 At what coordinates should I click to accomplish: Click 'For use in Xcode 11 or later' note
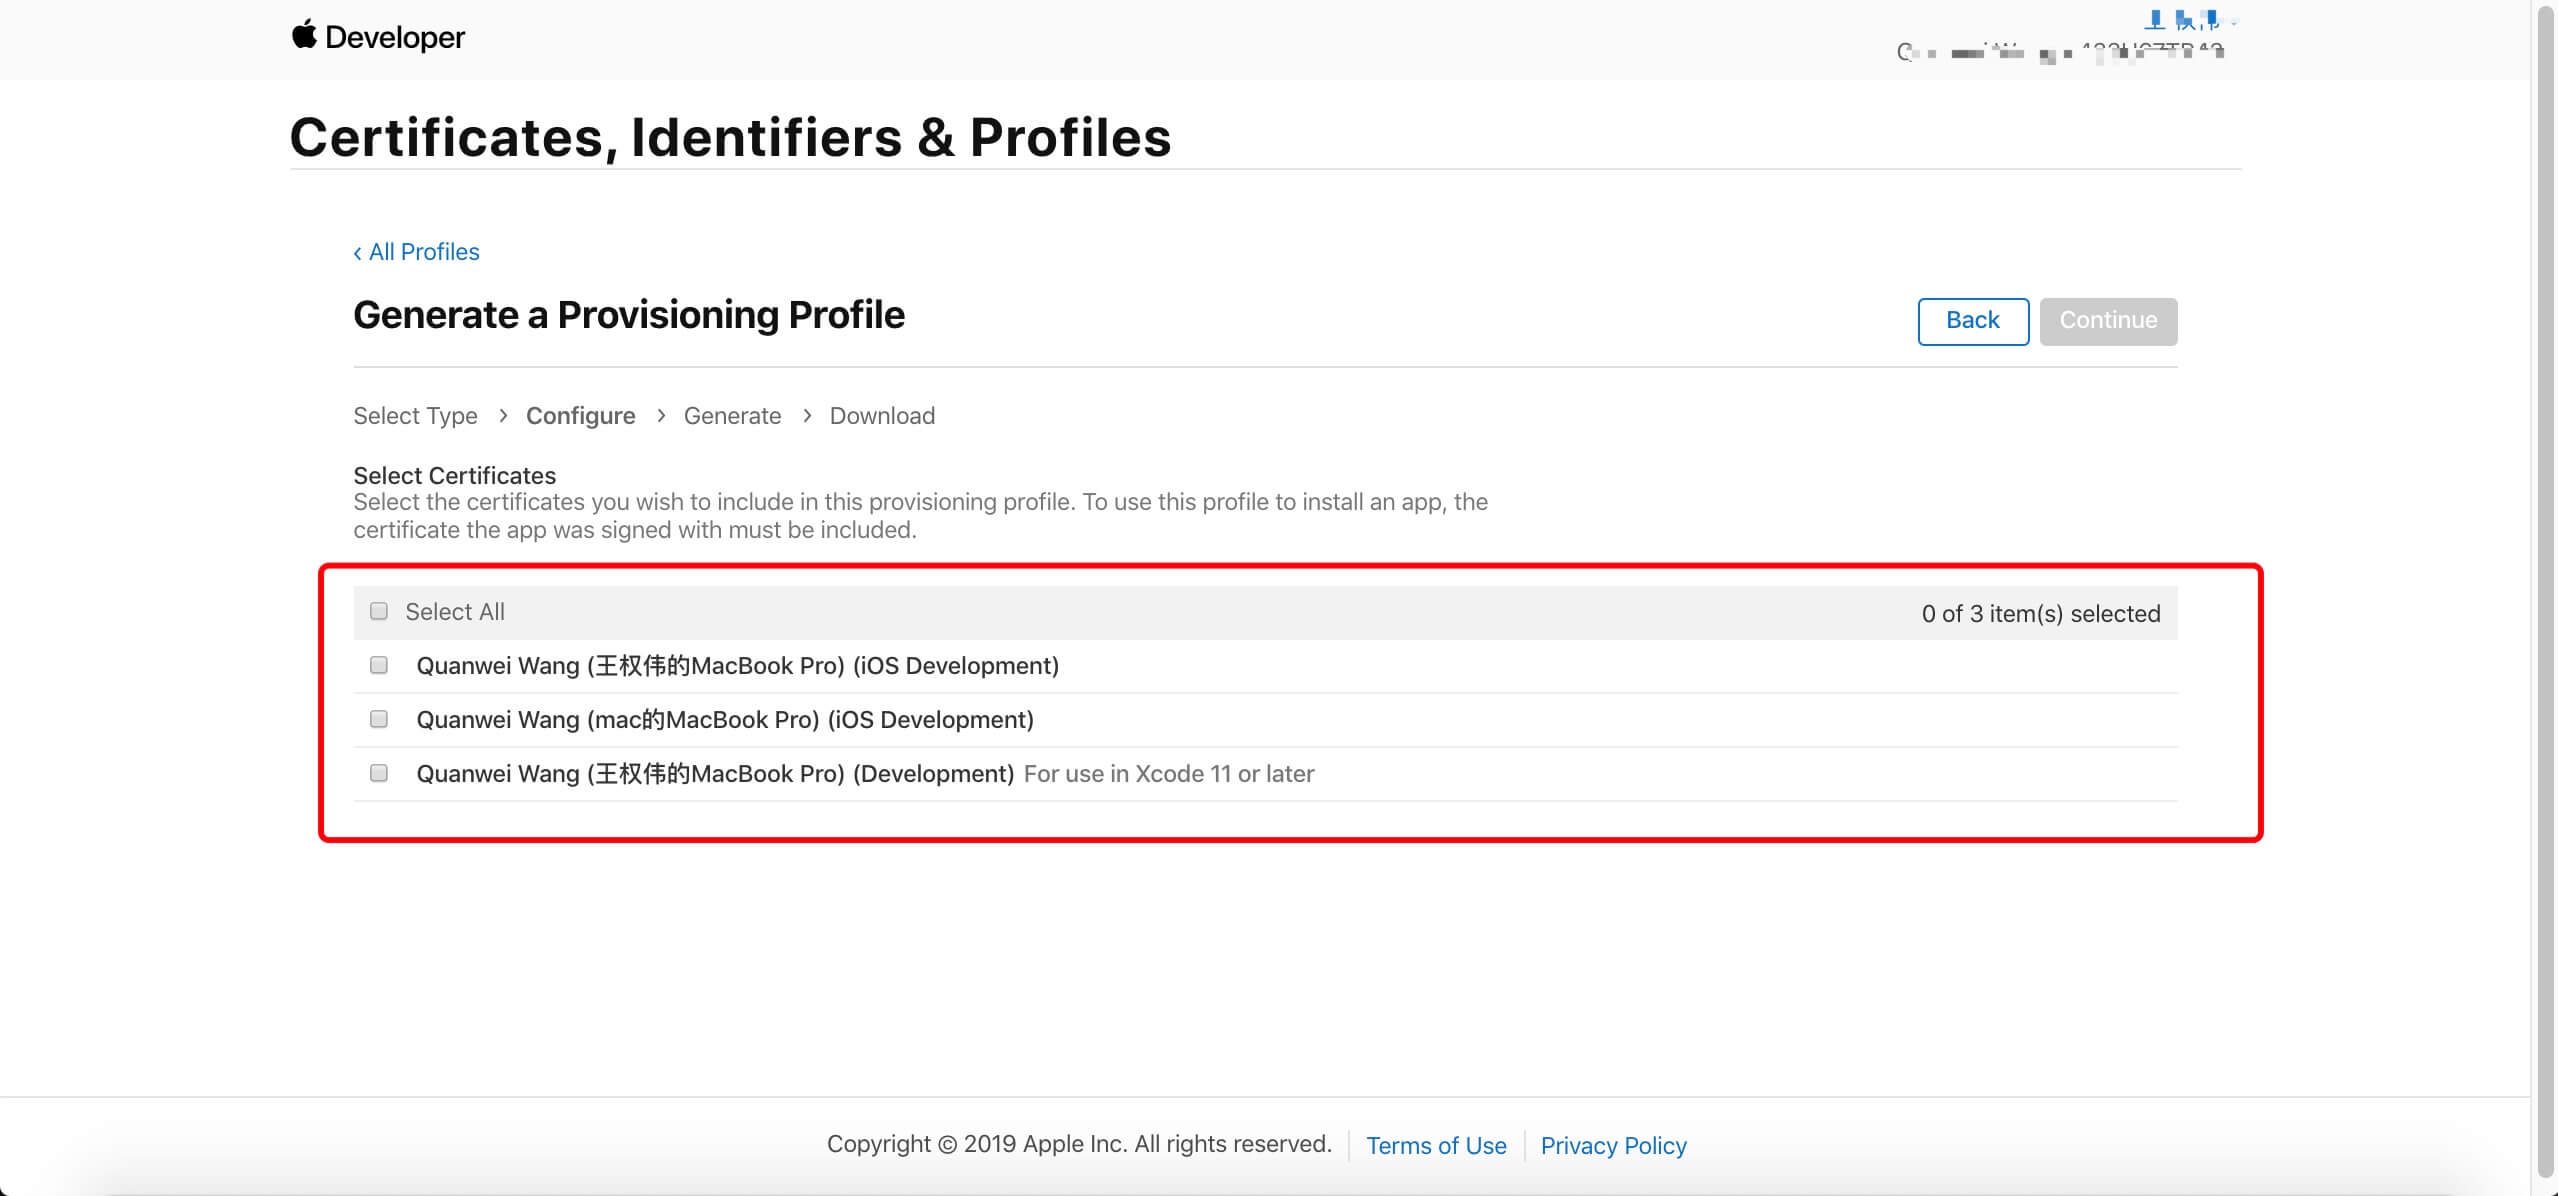click(x=1169, y=774)
